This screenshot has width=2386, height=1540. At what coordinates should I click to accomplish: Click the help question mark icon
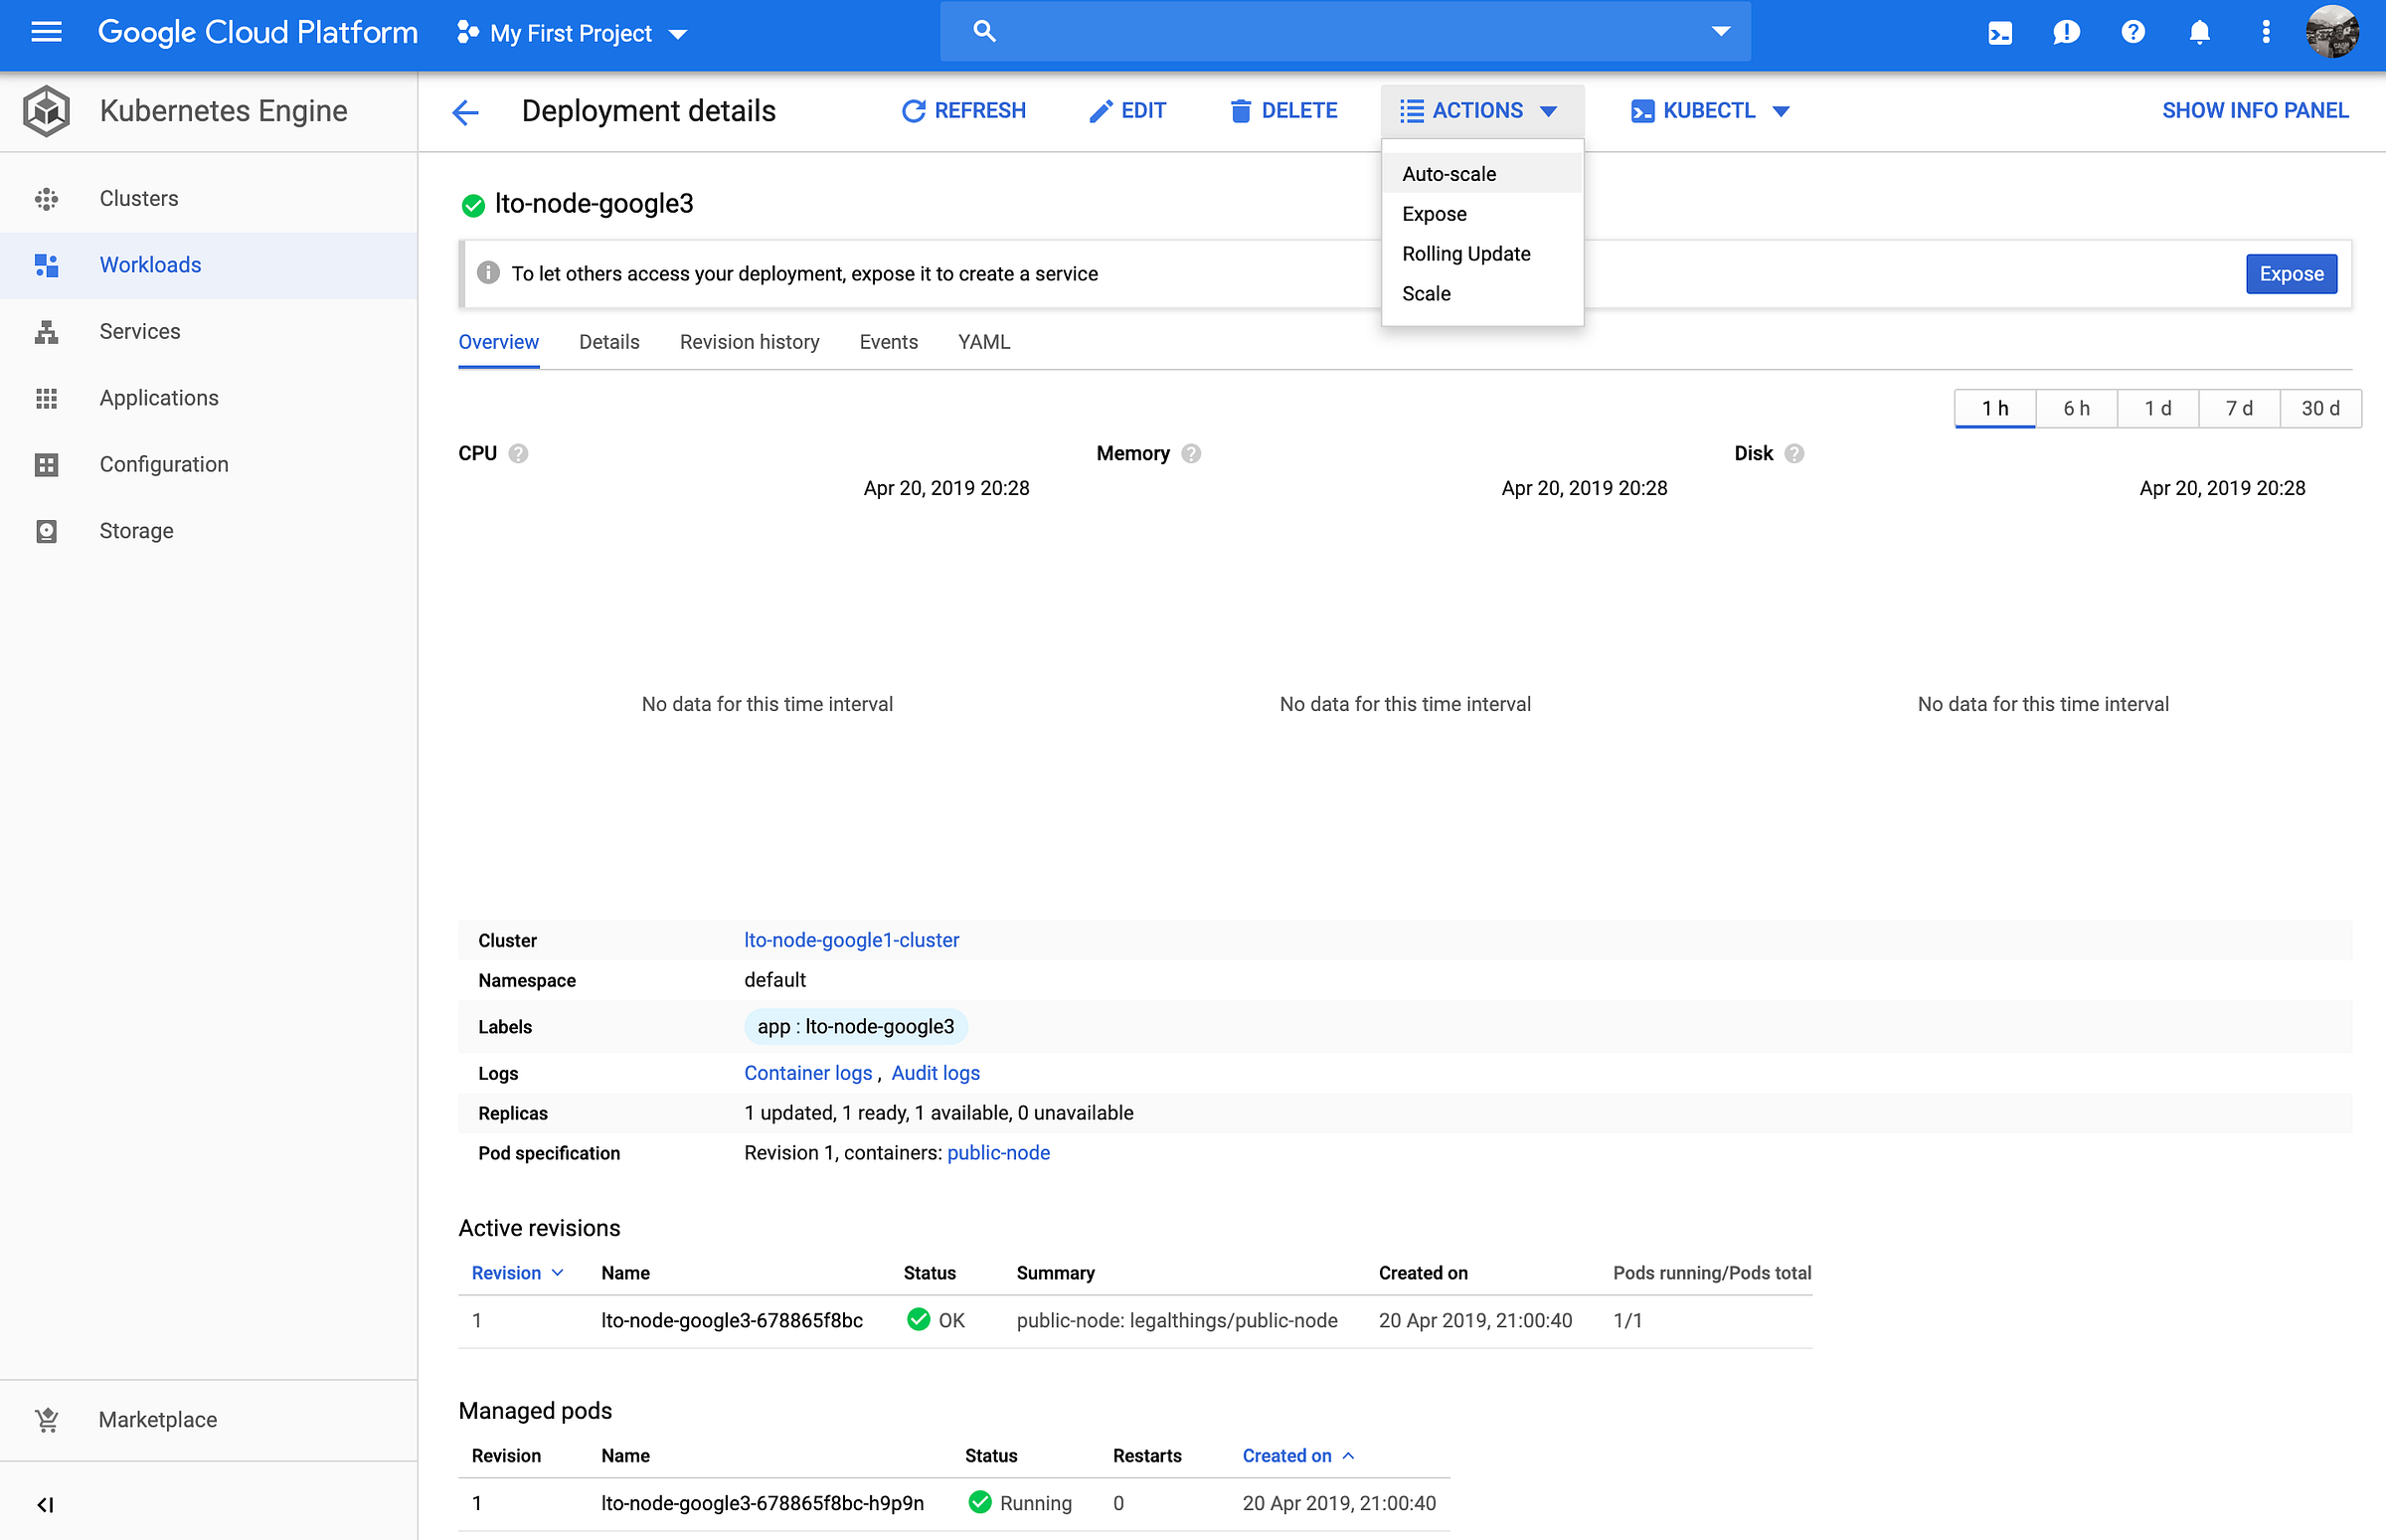pos(2132,33)
